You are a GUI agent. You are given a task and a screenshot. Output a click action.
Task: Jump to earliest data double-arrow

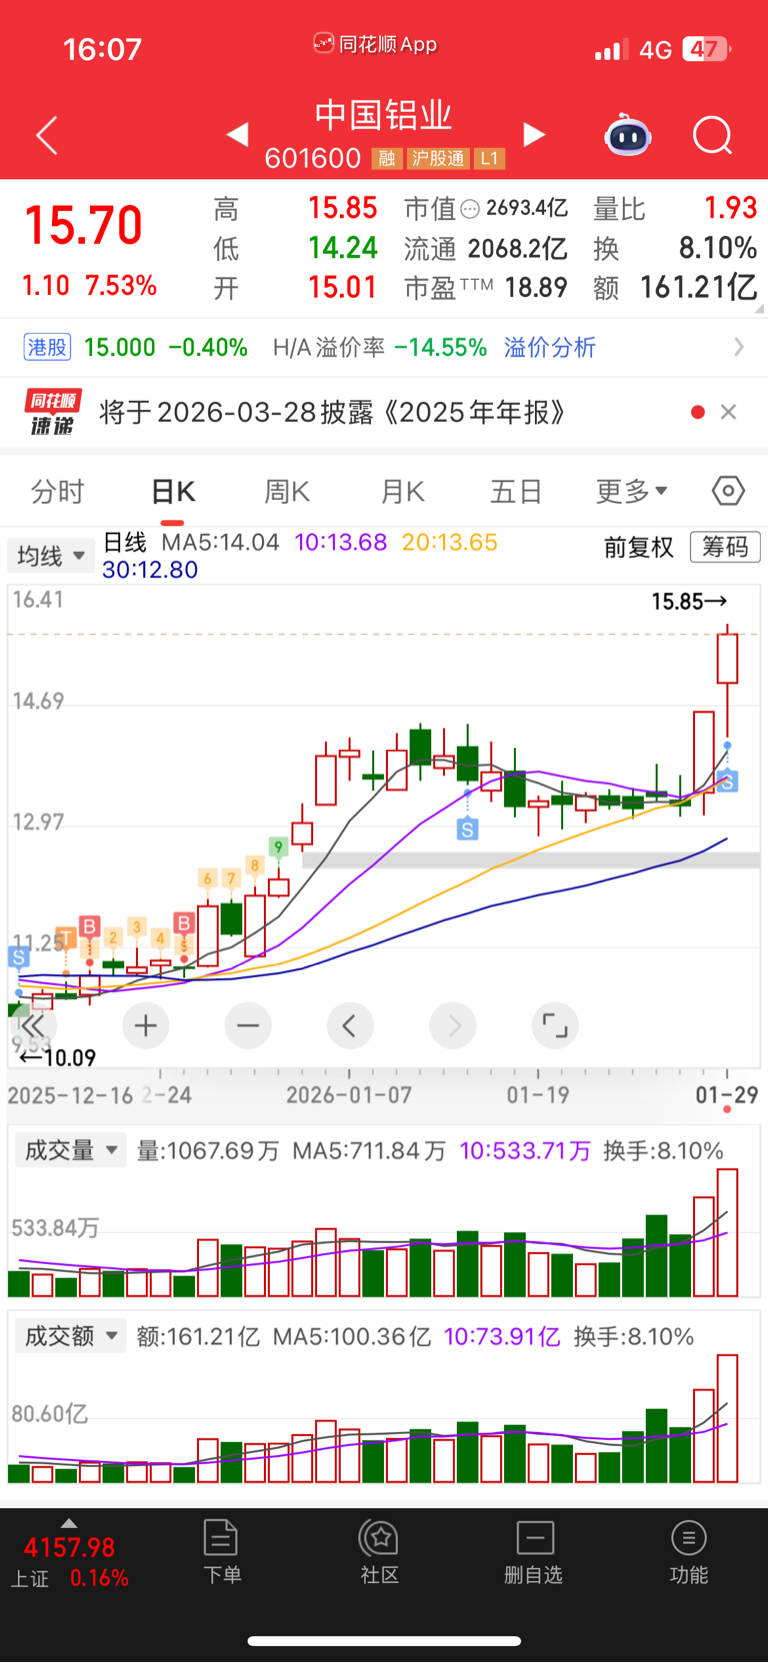tap(32, 1025)
